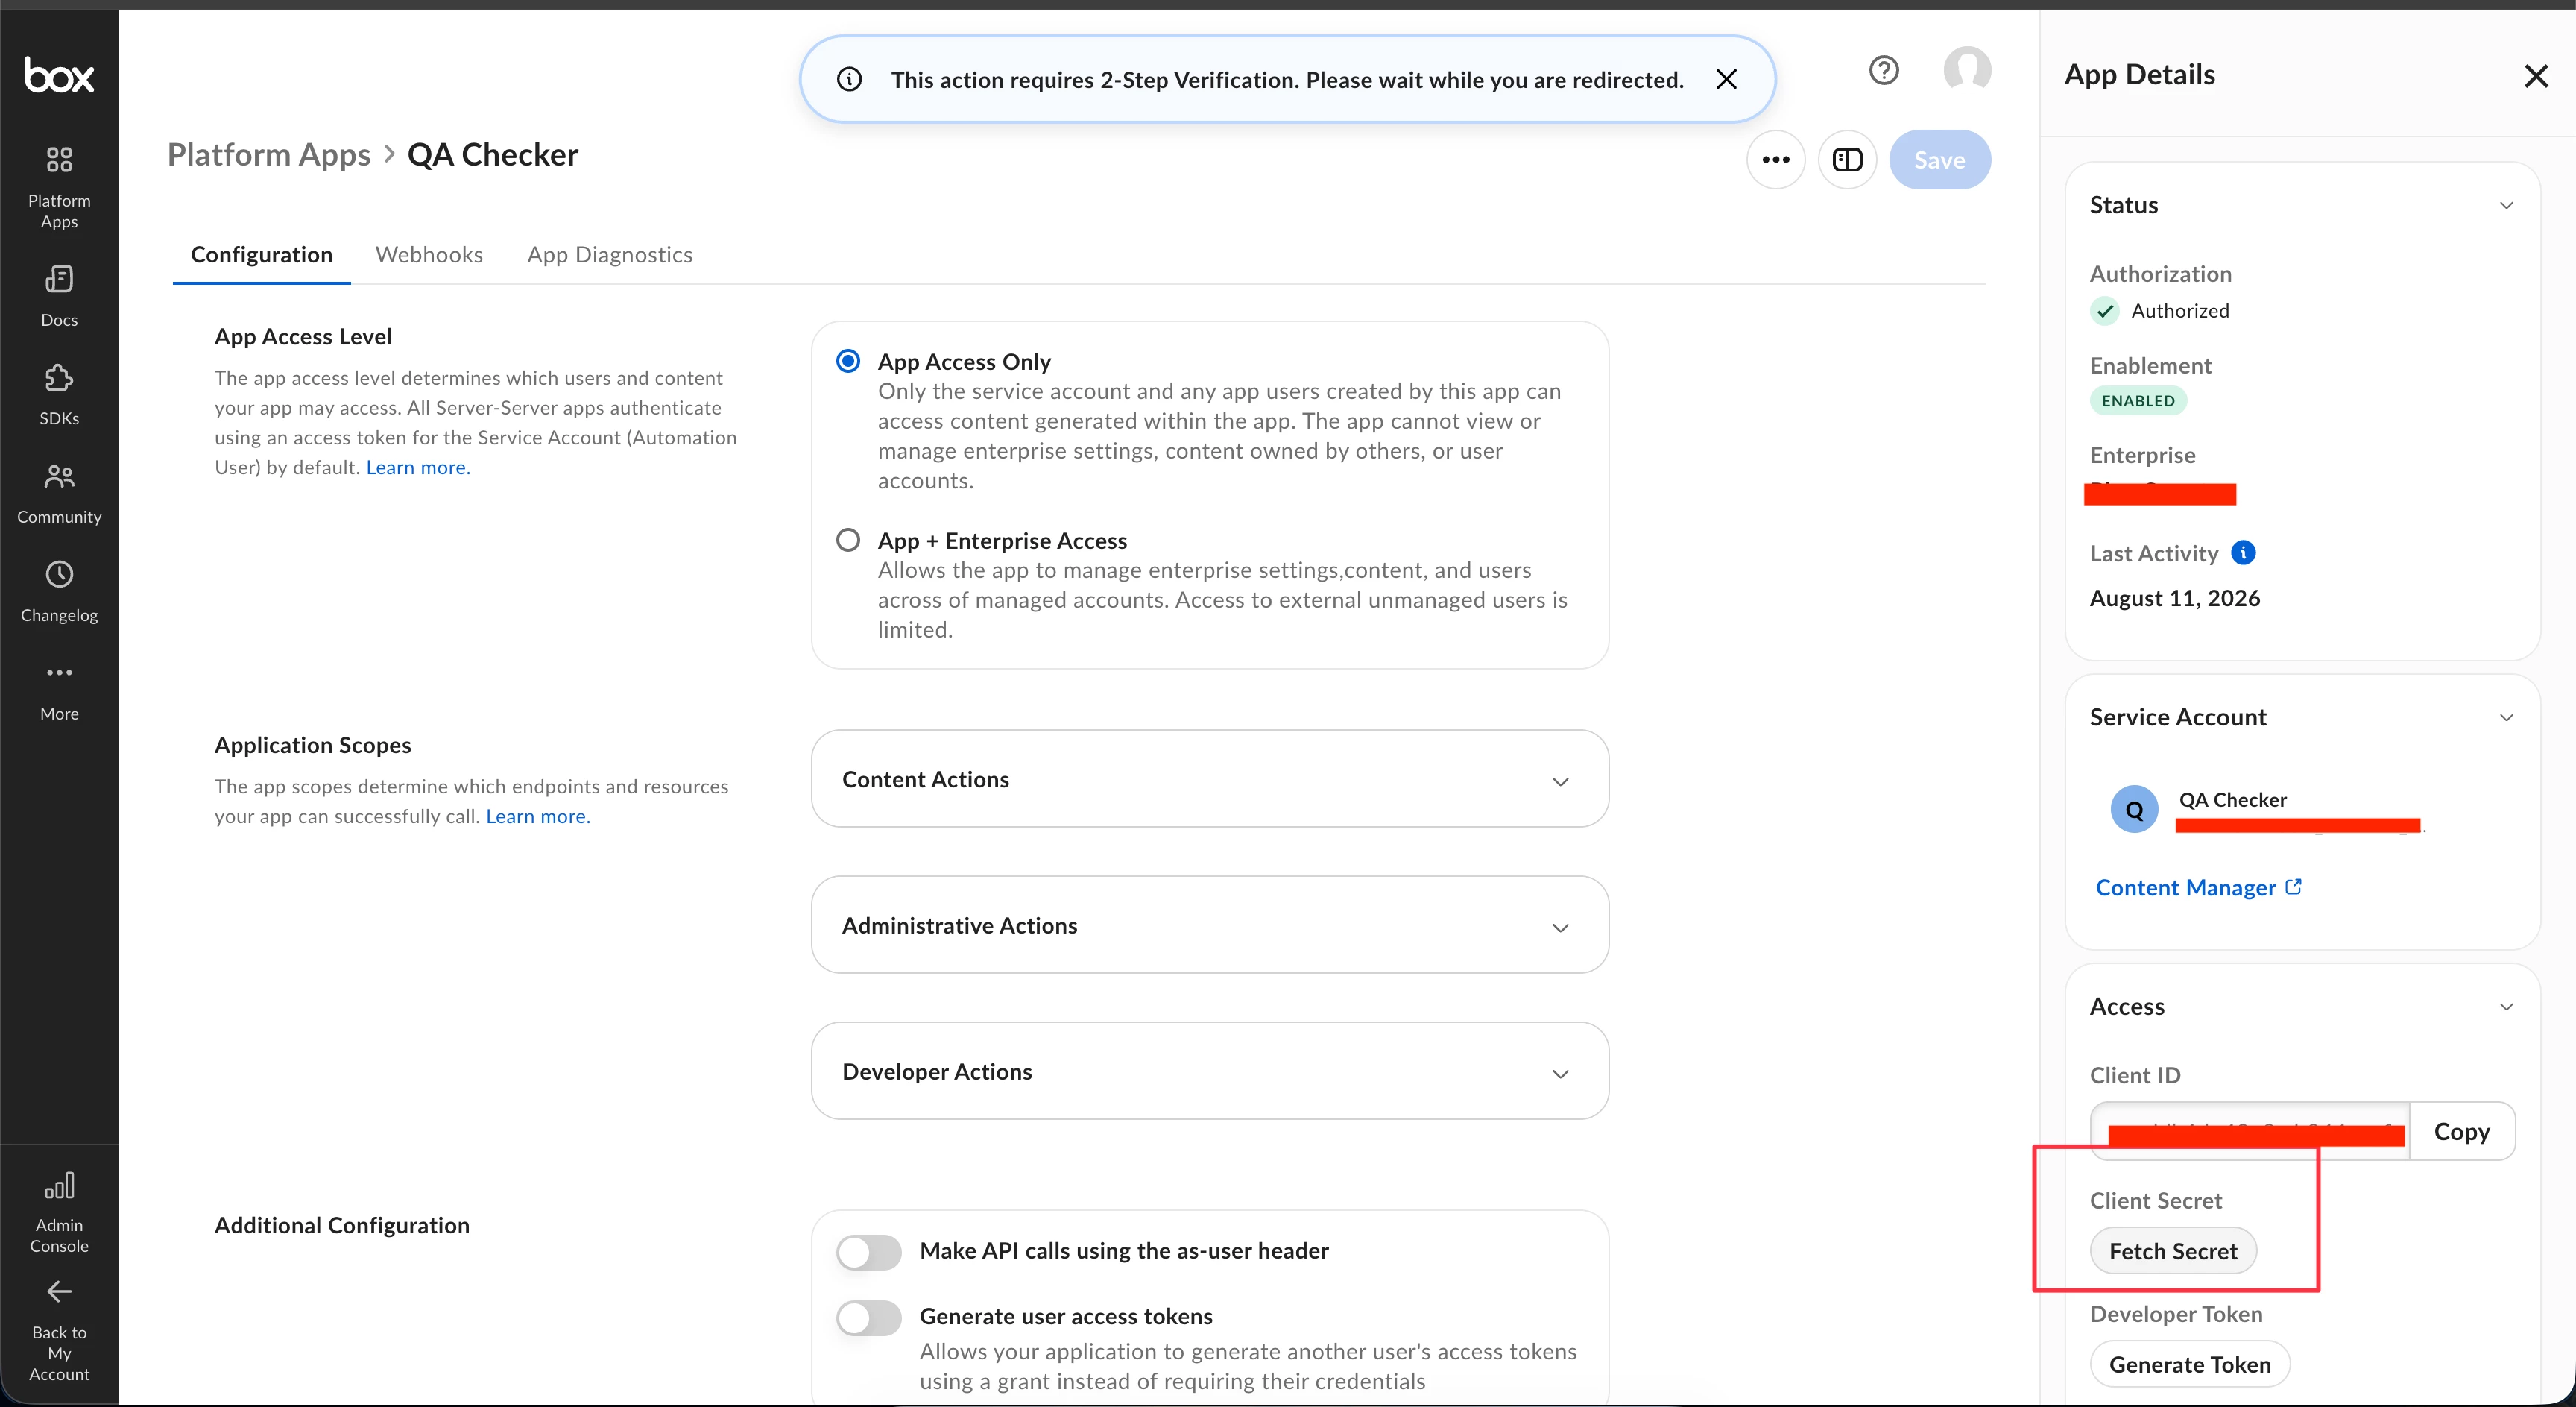Go to Community in the sidebar
2576x1407 pixels.
pyautogui.click(x=59, y=493)
